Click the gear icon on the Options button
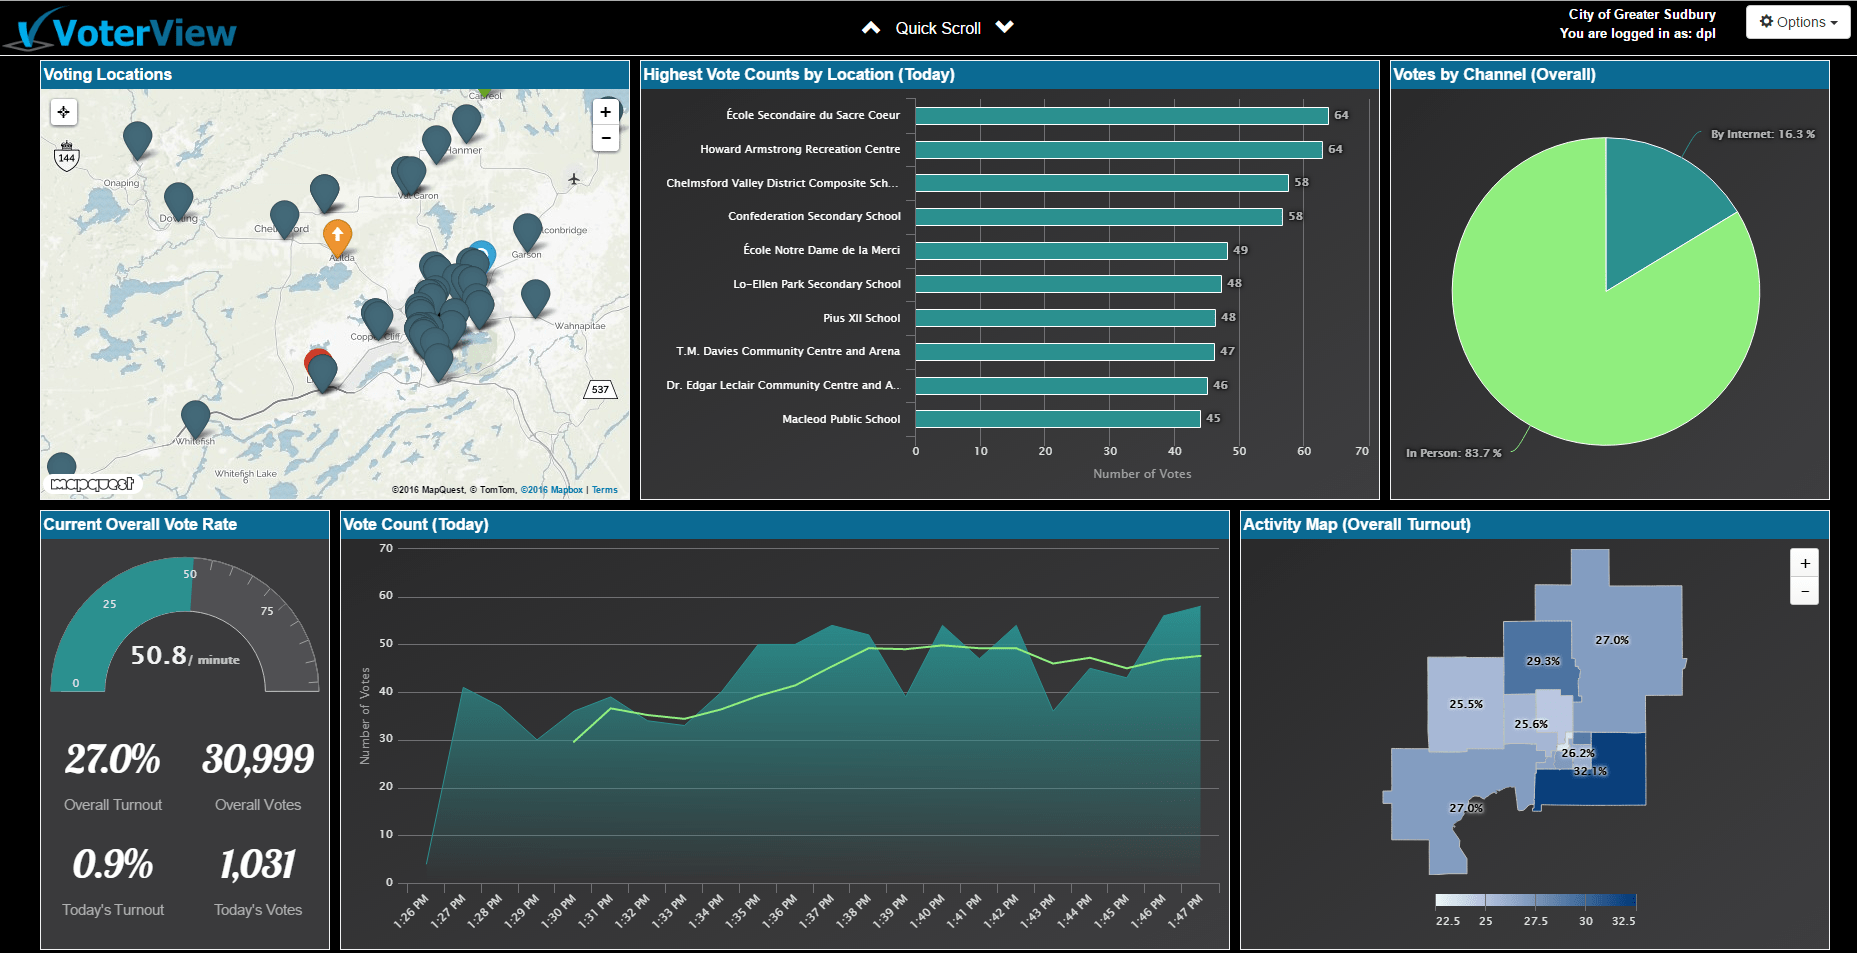 coord(1768,21)
